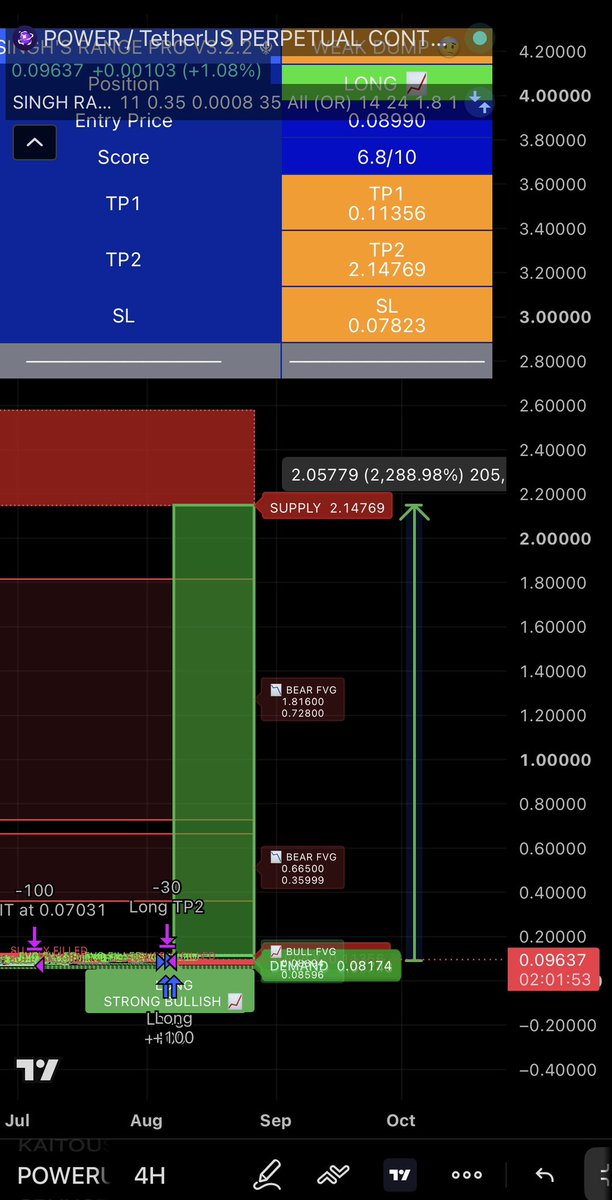This screenshot has height=1200, width=612.
Task: Select the DEMAND 0.08174 label
Action: pos(330,966)
